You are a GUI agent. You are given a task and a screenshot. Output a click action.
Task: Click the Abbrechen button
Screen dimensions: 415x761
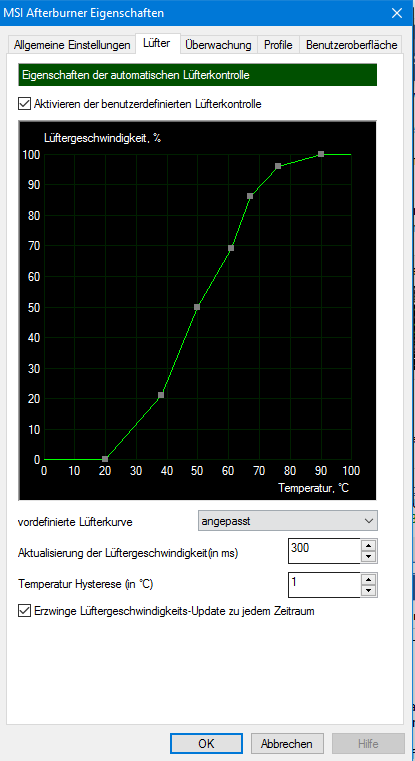(x=287, y=744)
